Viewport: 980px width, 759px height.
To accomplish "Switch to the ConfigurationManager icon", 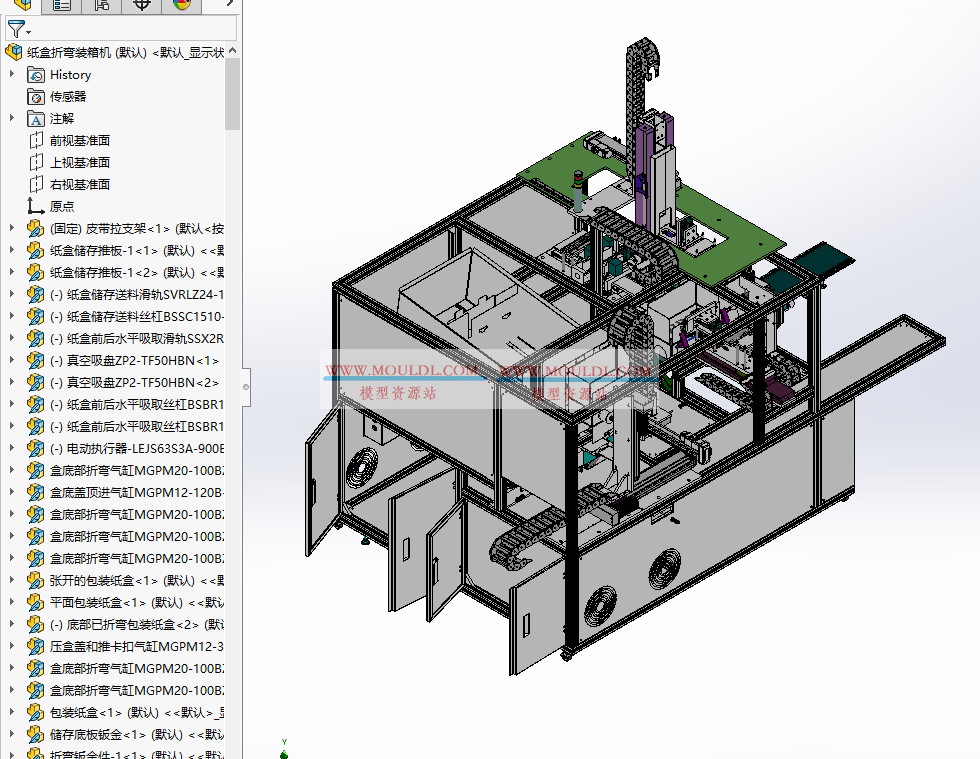I will pyautogui.click(x=101, y=7).
